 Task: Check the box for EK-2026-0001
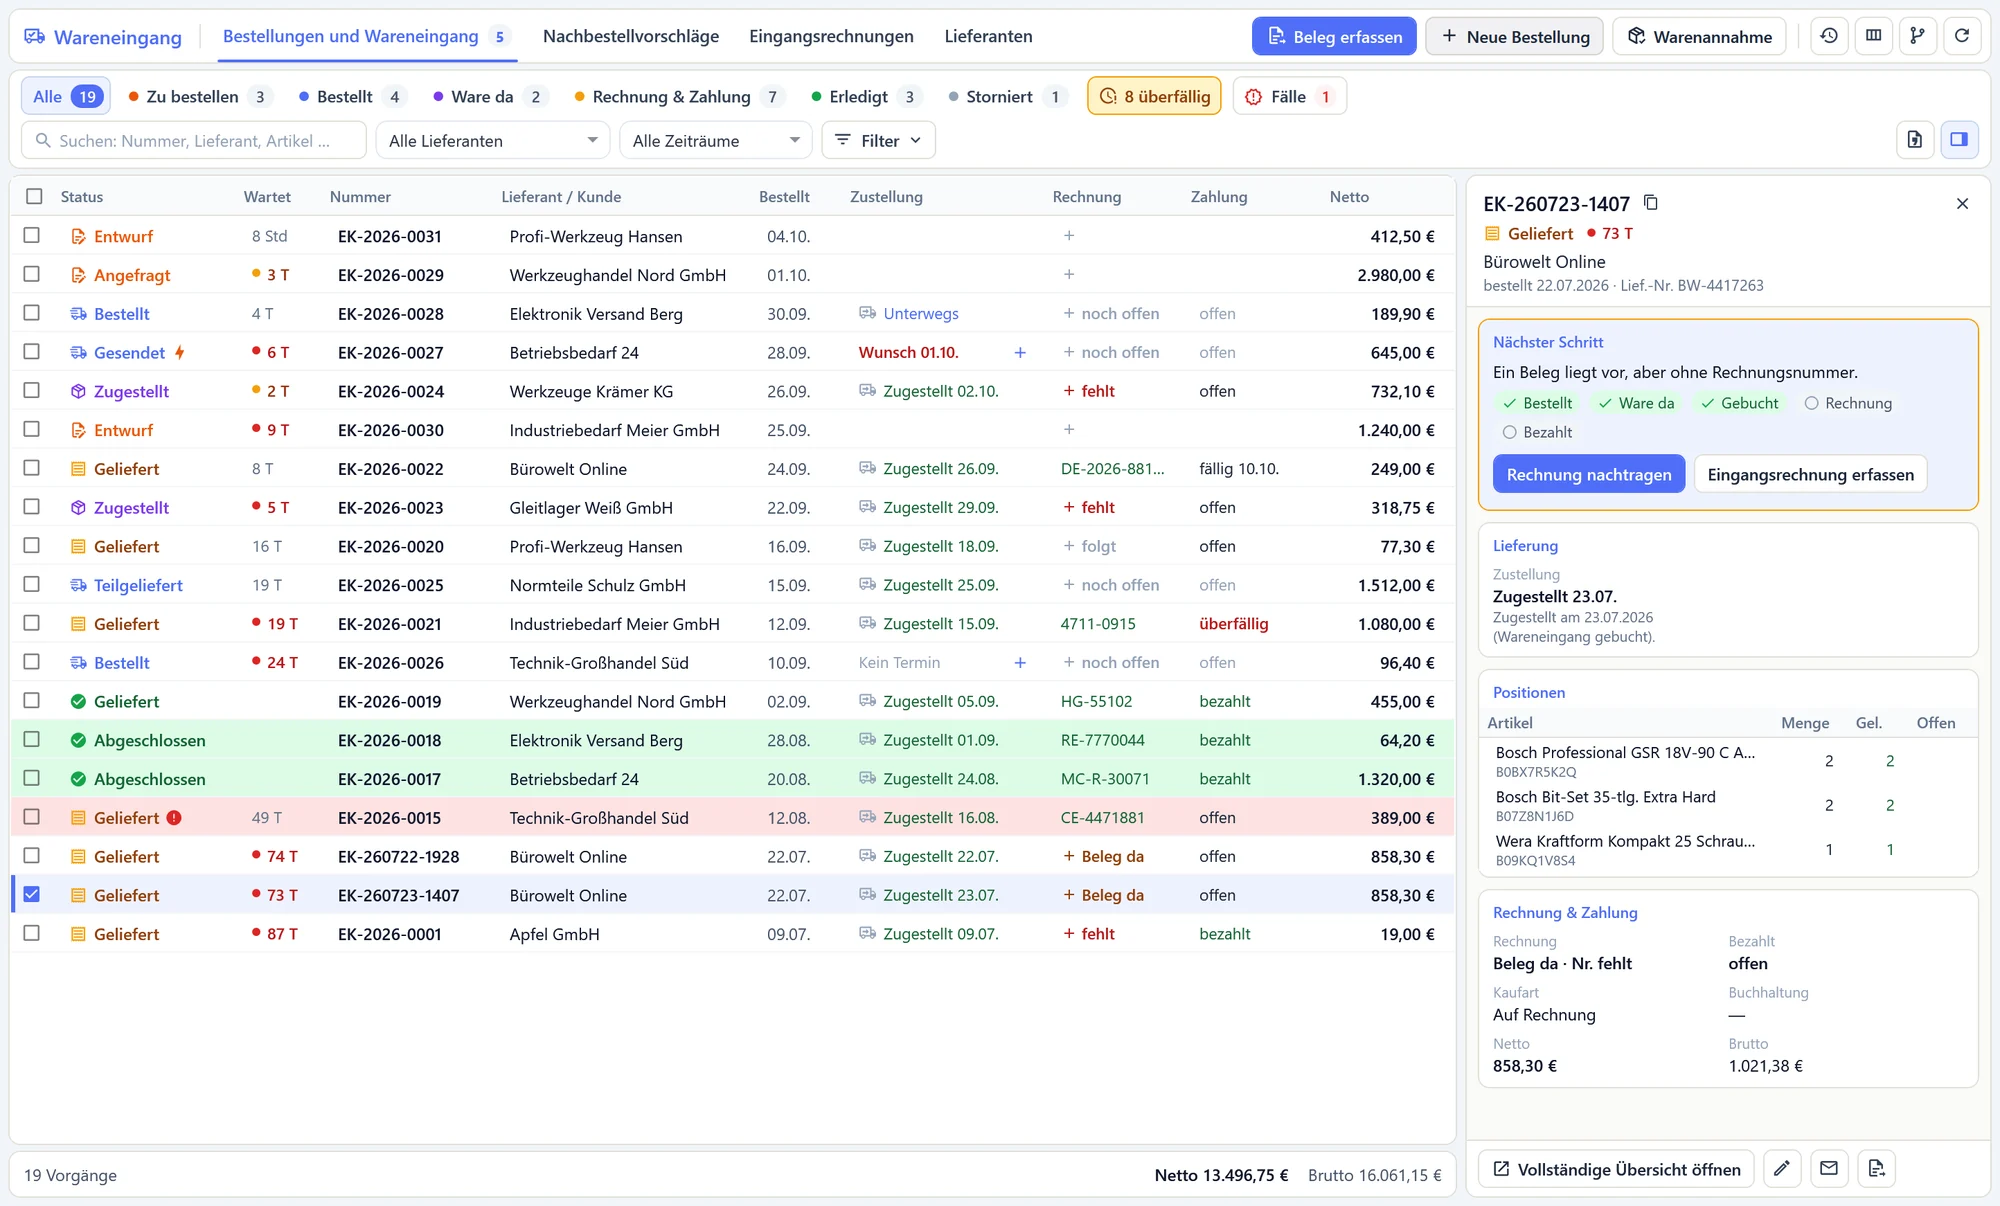[32, 934]
